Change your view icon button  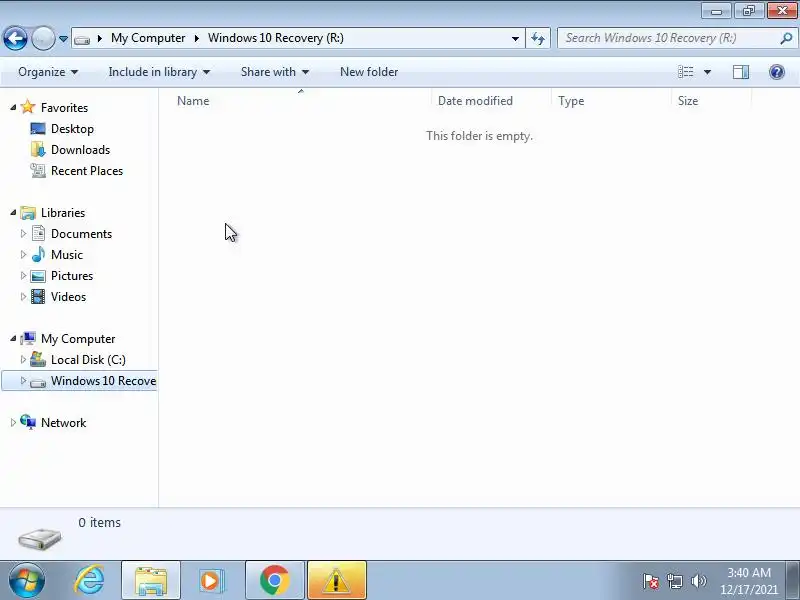[x=685, y=72]
